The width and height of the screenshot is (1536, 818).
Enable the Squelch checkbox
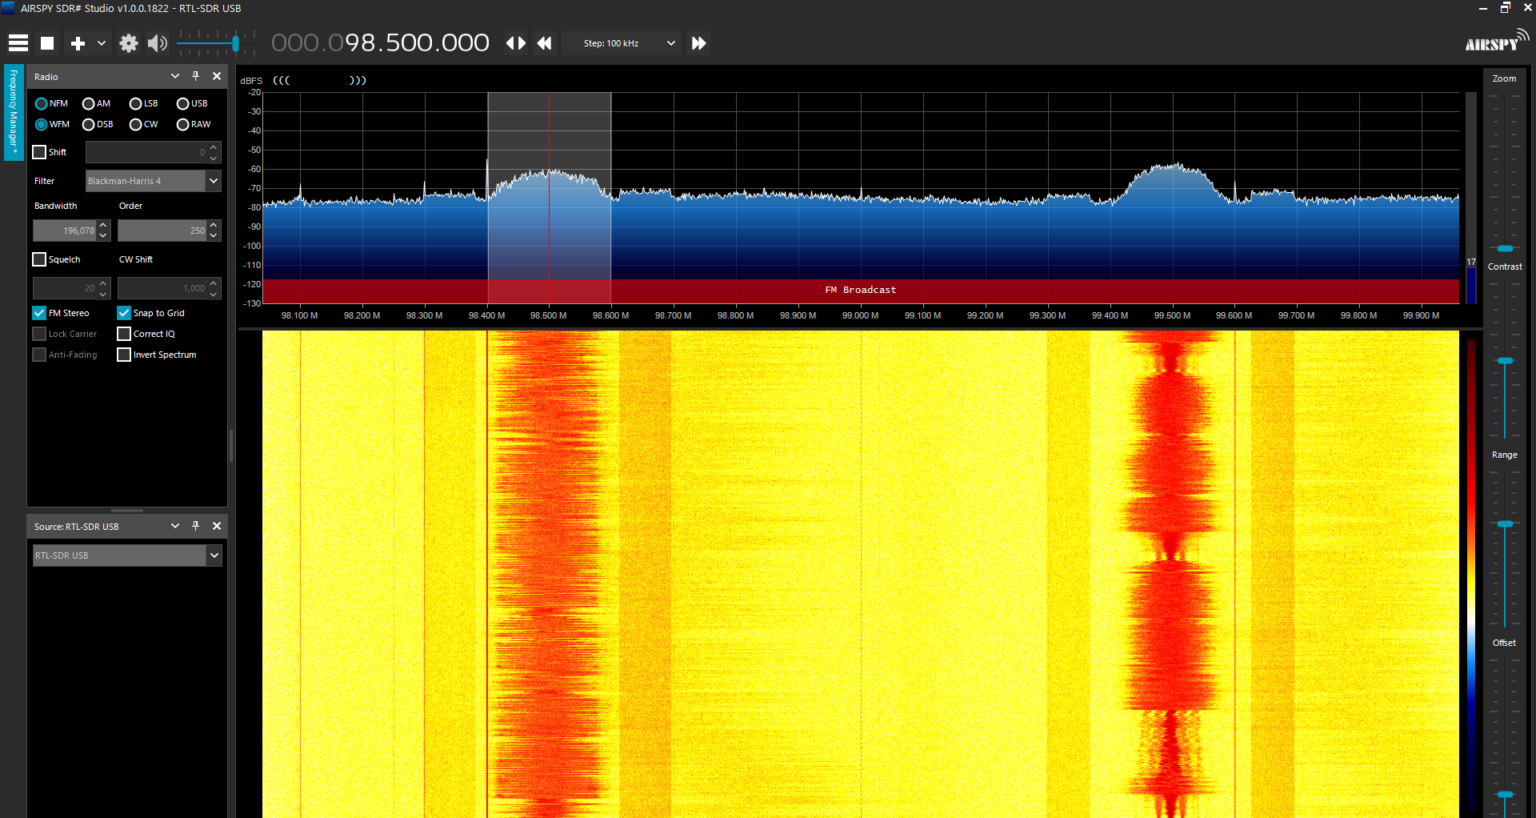[x=40, y=259]
